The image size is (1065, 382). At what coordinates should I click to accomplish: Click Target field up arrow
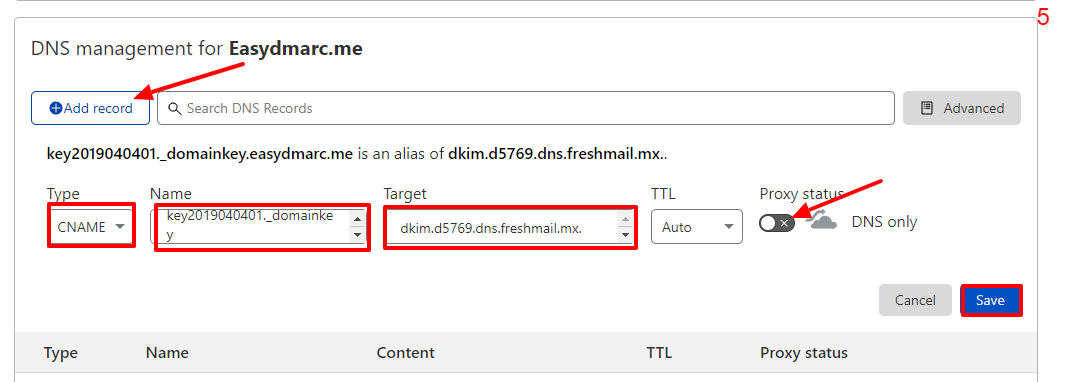625,219
